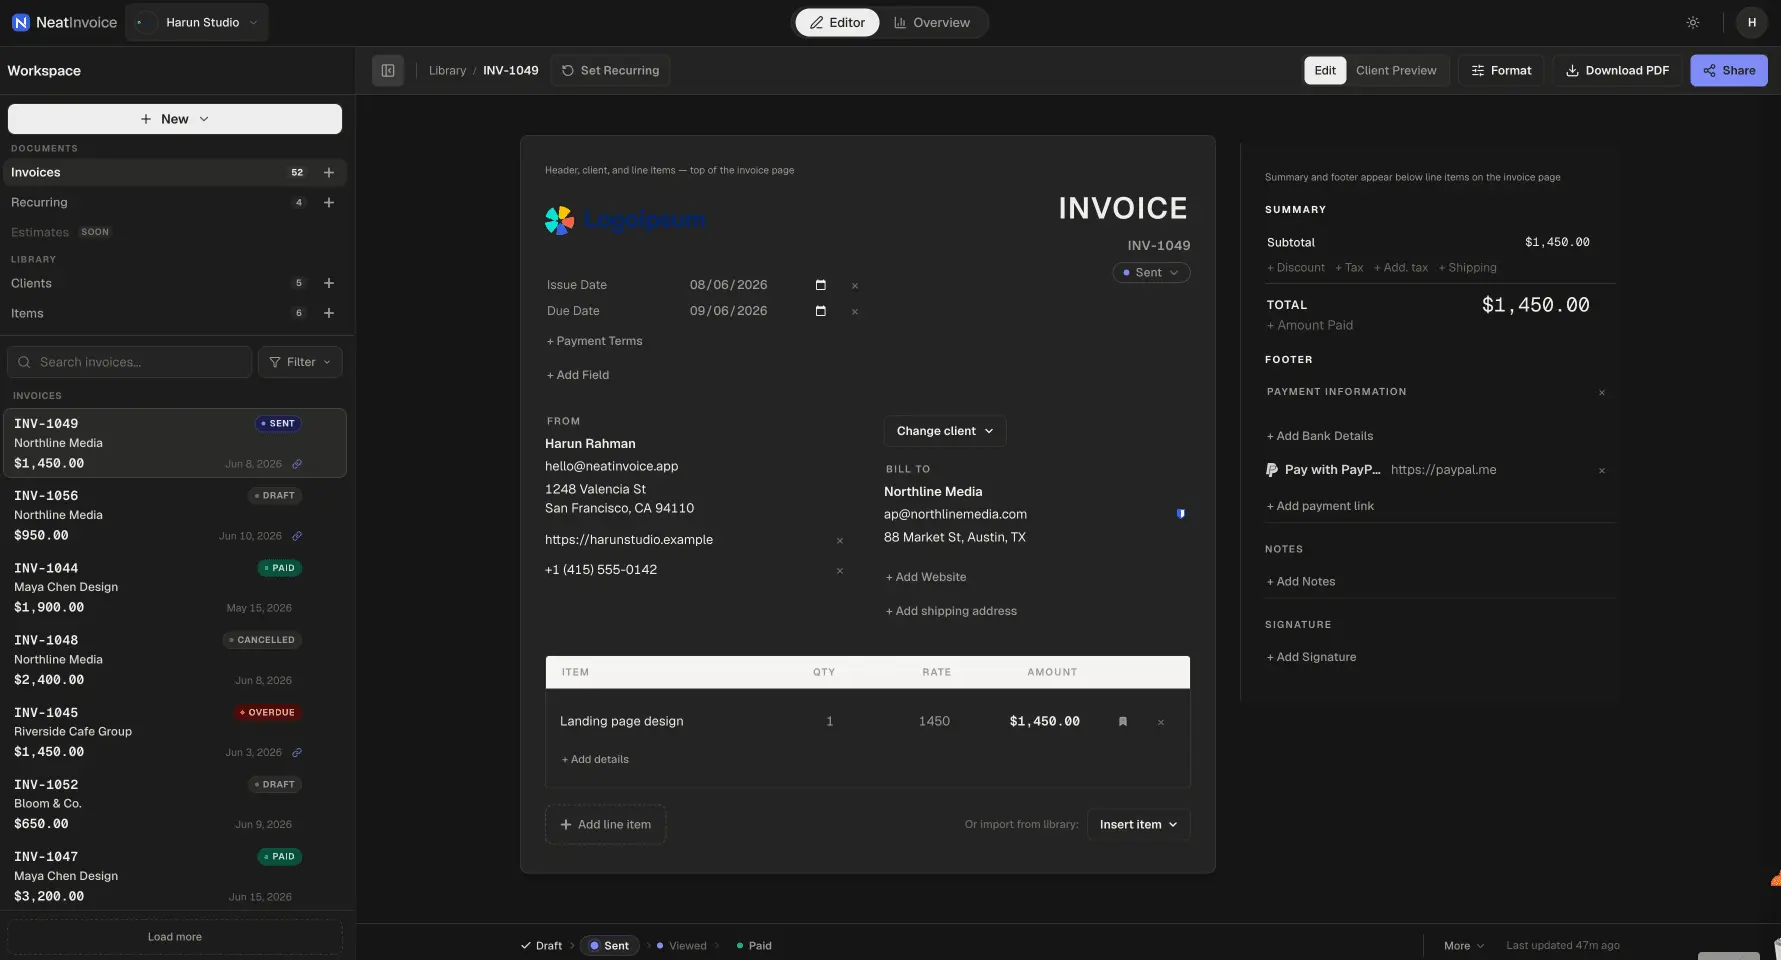Click Load more invoices button
1781x960 pixels.
pyautogui.click(x=175, y=937)
